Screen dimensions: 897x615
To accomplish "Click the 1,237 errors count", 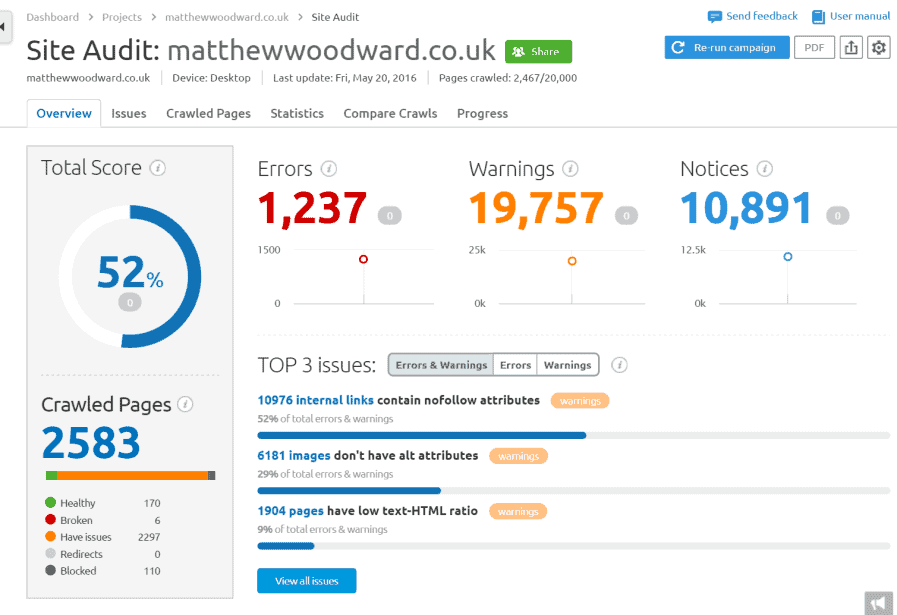I will coord(312,209).
